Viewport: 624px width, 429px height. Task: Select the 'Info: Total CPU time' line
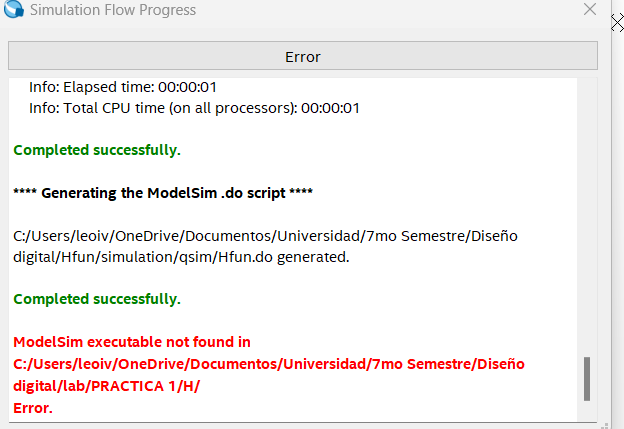194,107
